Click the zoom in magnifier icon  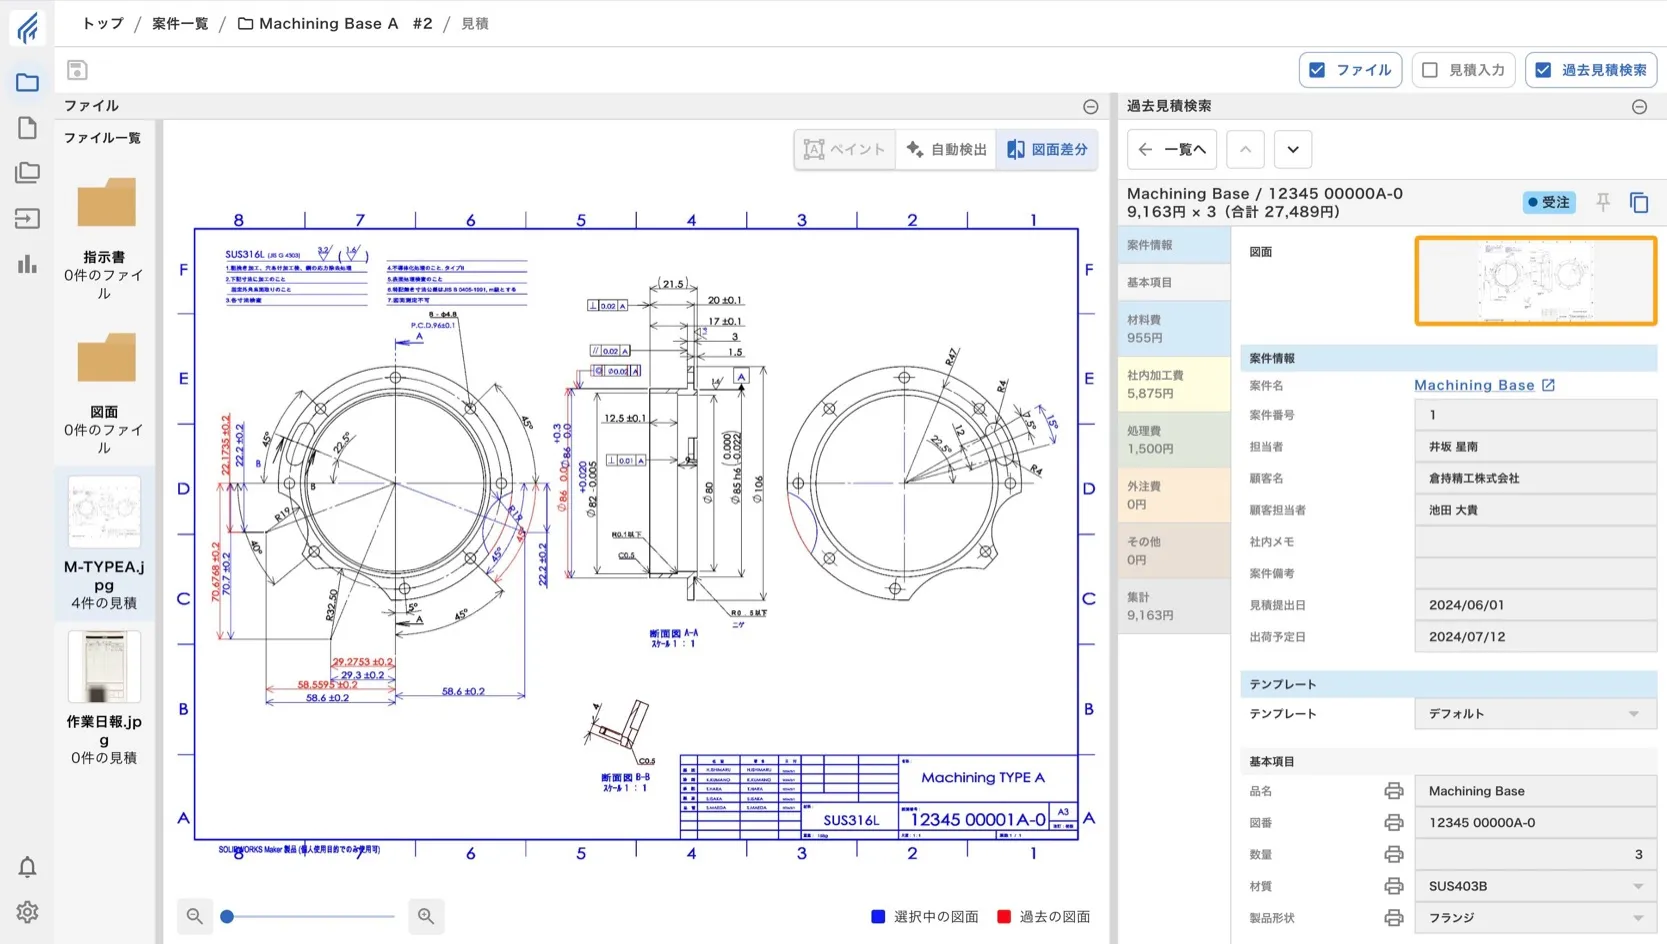(426, 916)
